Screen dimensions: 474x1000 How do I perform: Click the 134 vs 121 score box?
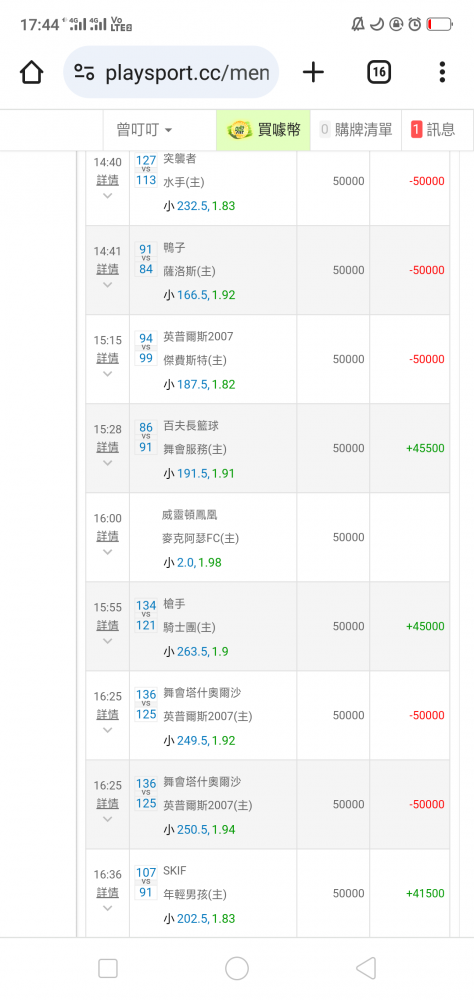[x=146, y=615]
